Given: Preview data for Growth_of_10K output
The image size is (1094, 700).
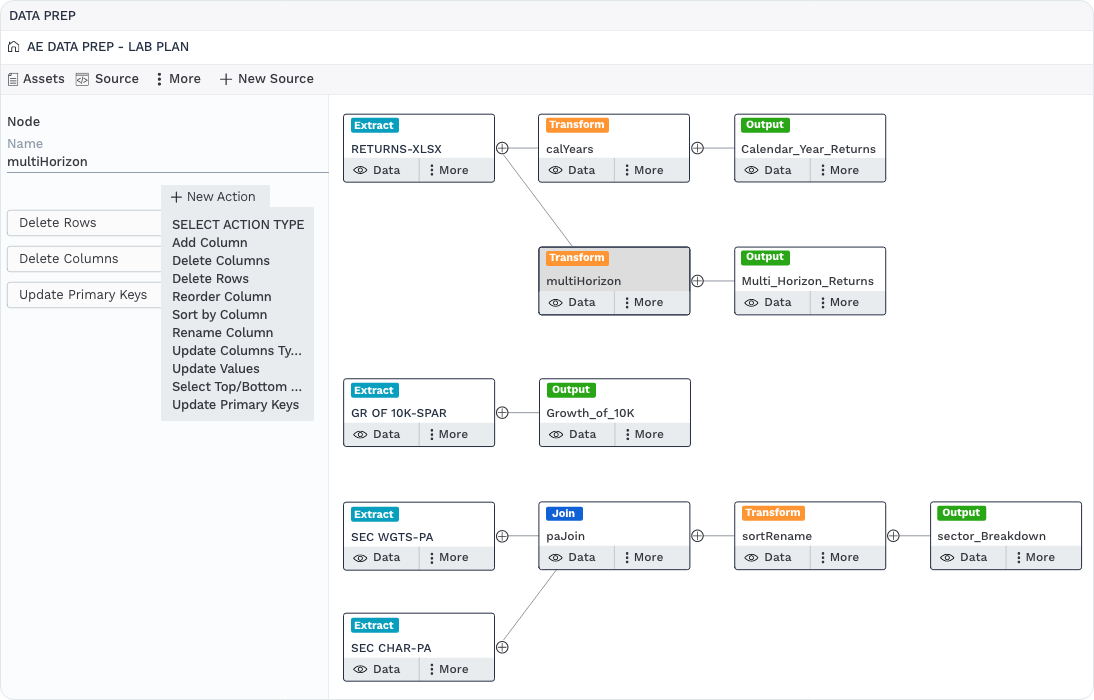Looking at the screenshot, I should pos(573,434).
